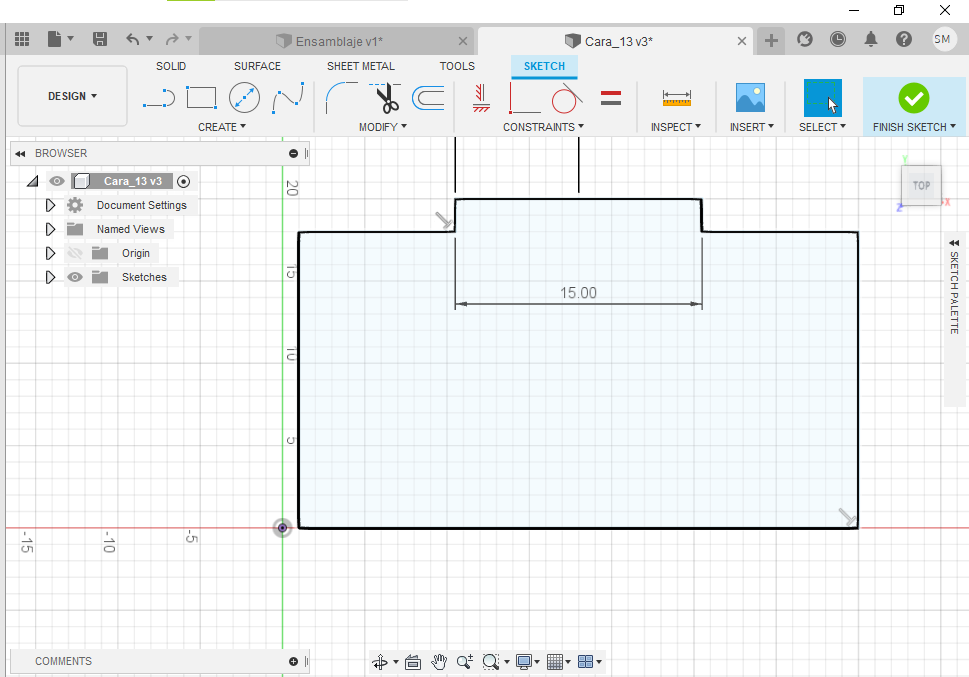Activate Cara_13 v3 component radio button
The width and height of the screenshot is (969, 677).
pyautogui.click(x=184, y=181)
